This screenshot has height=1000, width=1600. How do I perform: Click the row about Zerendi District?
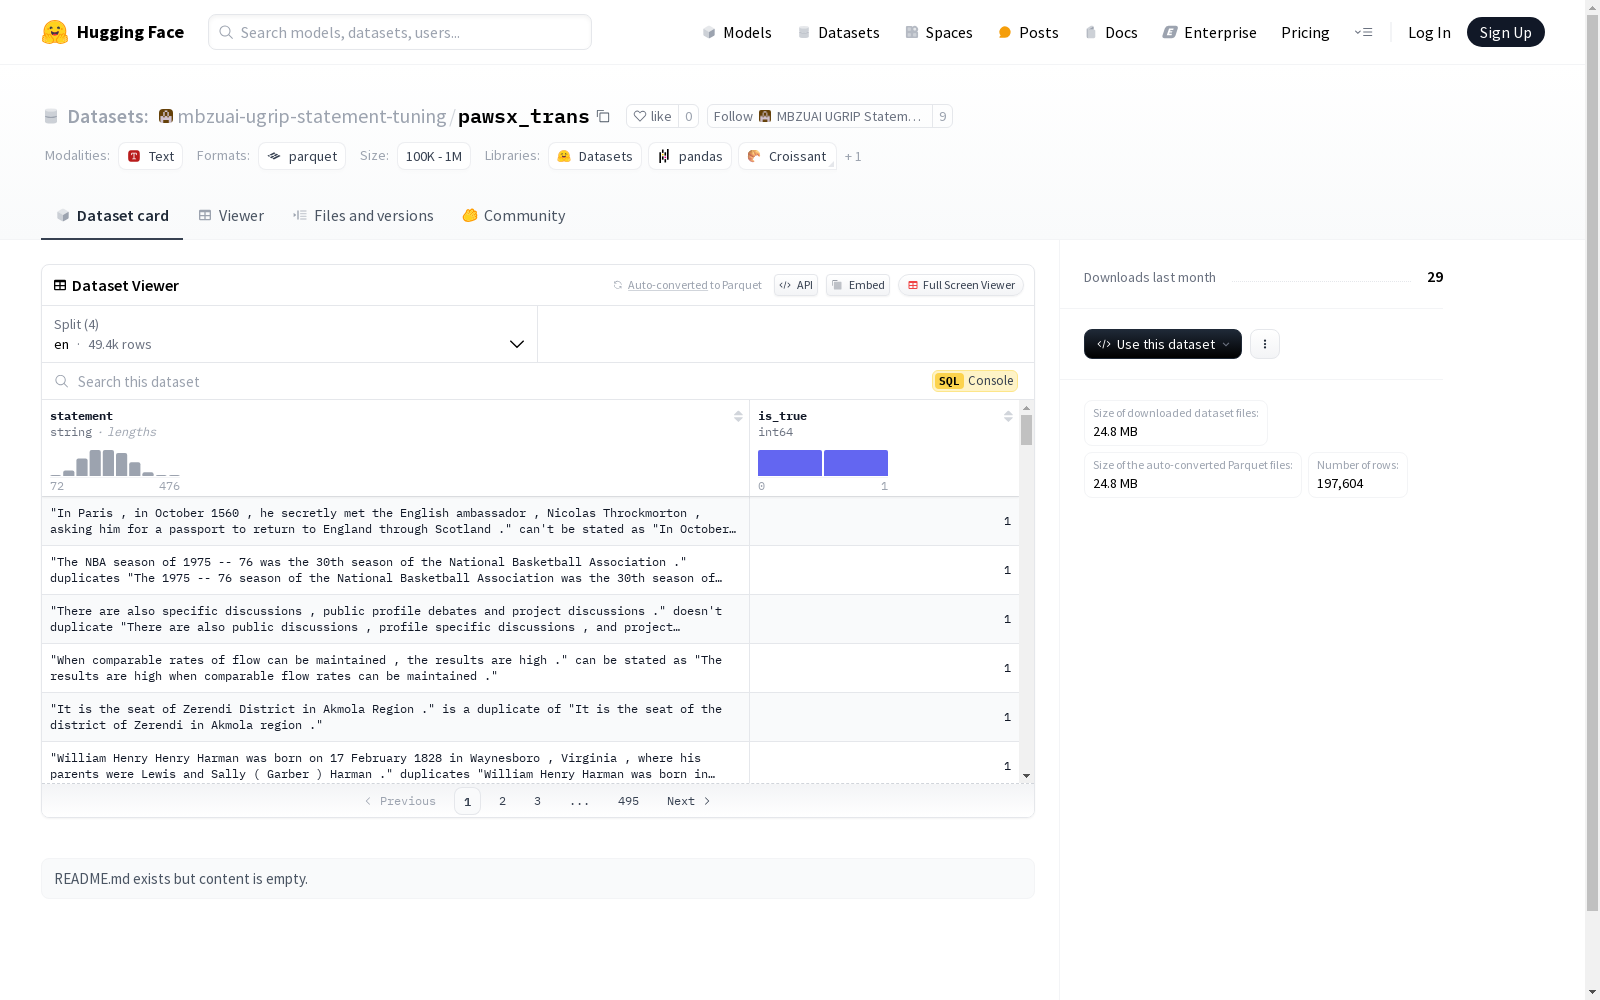(530, 717)
